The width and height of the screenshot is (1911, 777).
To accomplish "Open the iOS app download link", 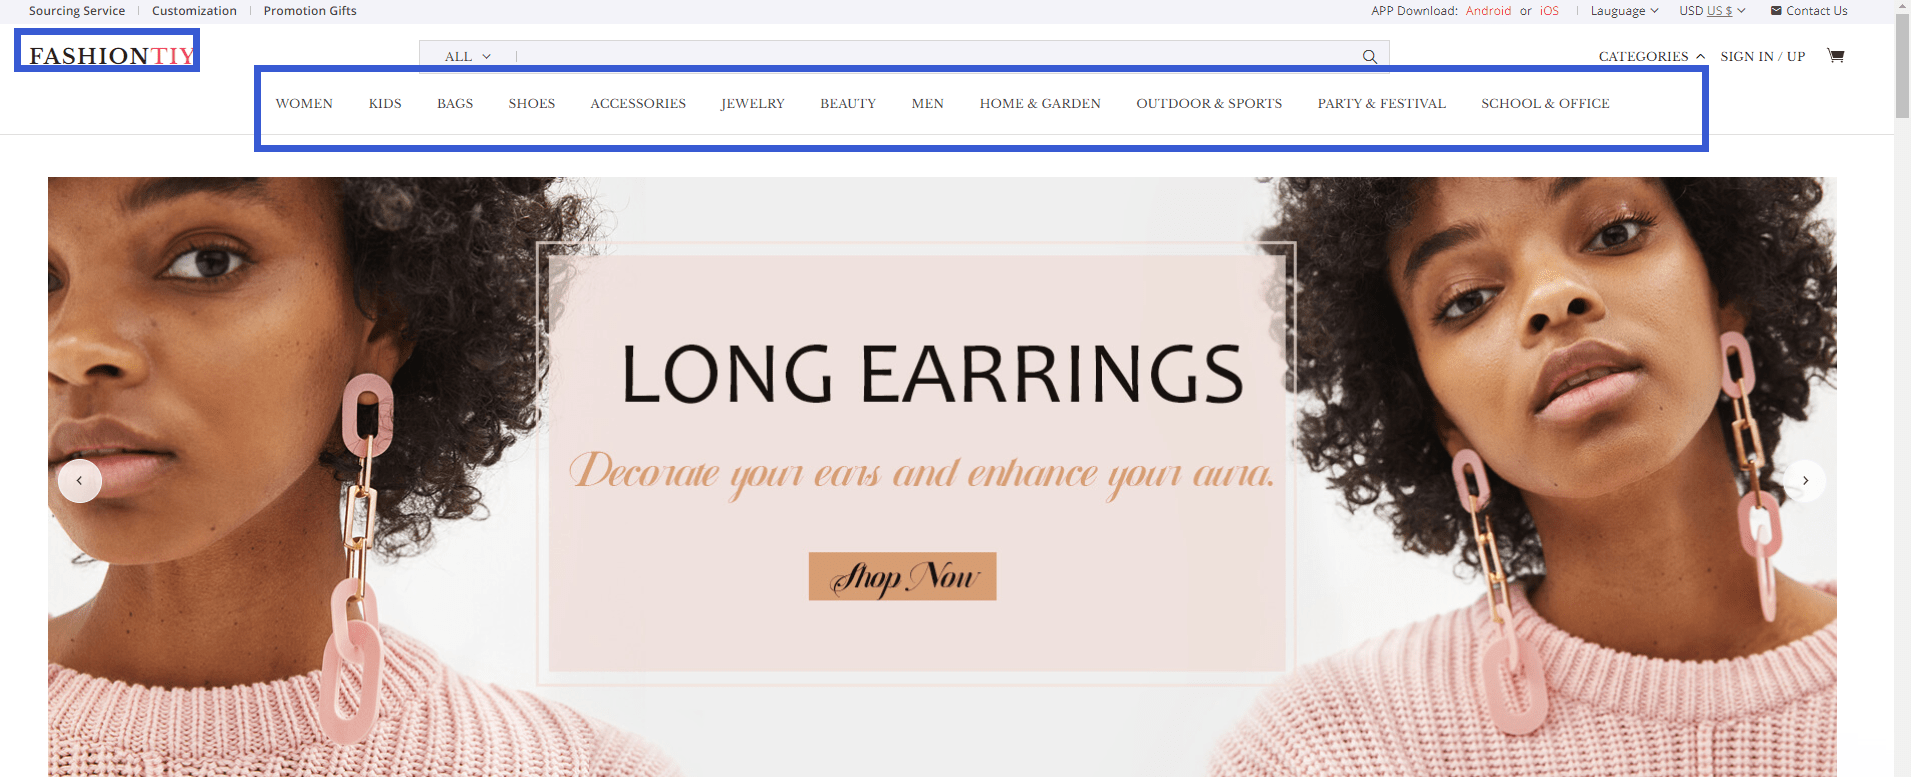I will click(x=1549, y=11).
